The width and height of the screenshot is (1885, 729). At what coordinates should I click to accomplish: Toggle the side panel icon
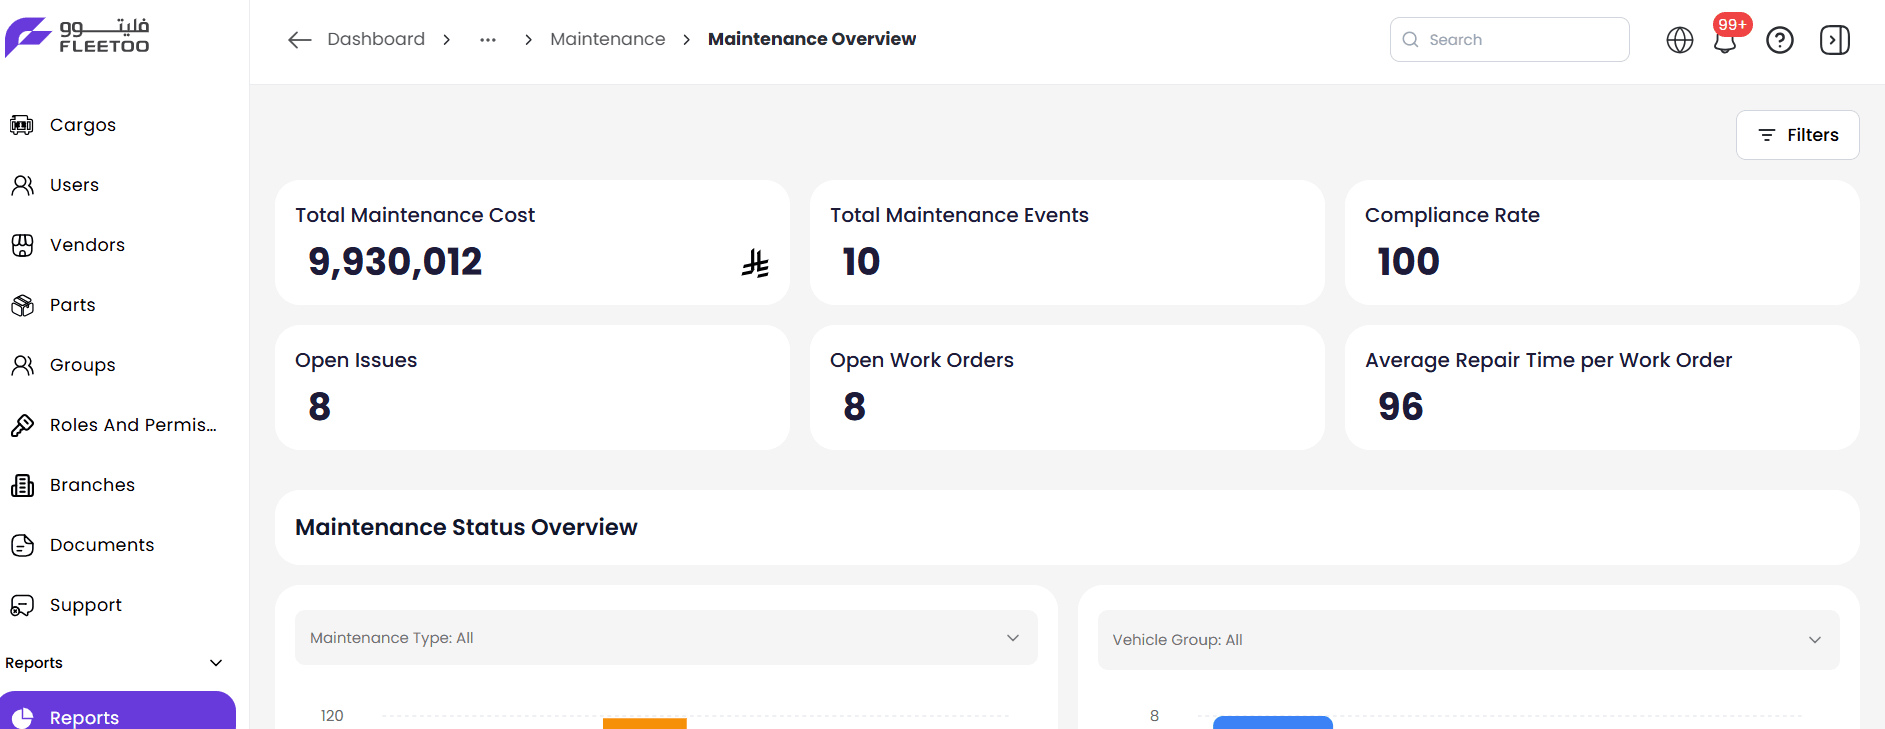tap(1834, 40)
